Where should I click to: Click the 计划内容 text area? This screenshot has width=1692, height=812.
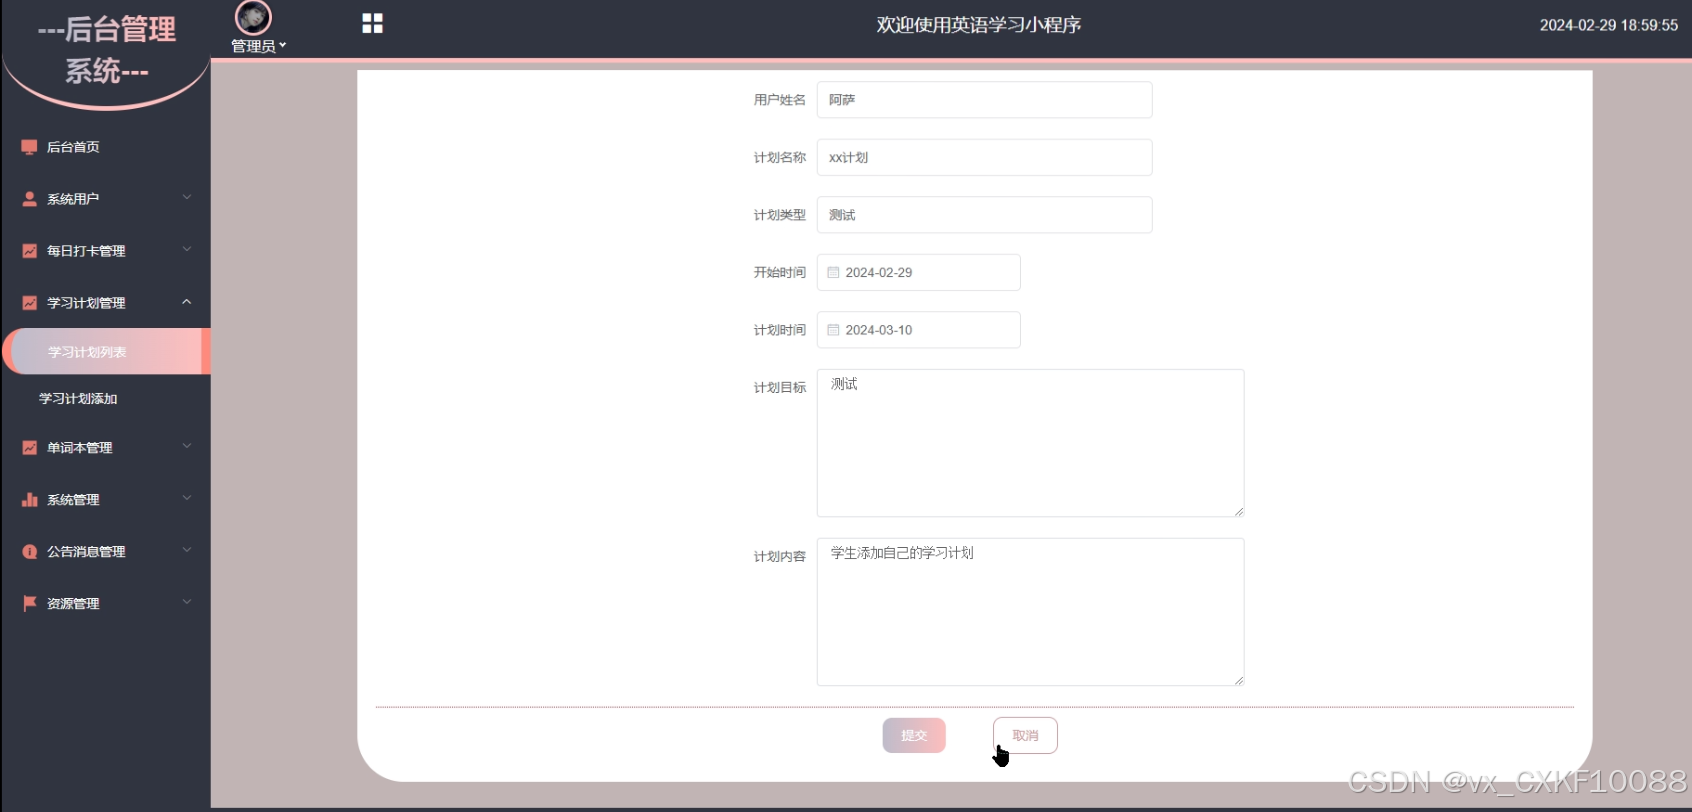(1030, 612)
